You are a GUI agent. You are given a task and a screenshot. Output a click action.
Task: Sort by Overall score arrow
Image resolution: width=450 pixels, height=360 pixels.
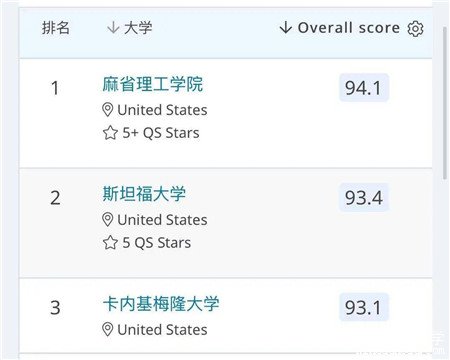286,28
